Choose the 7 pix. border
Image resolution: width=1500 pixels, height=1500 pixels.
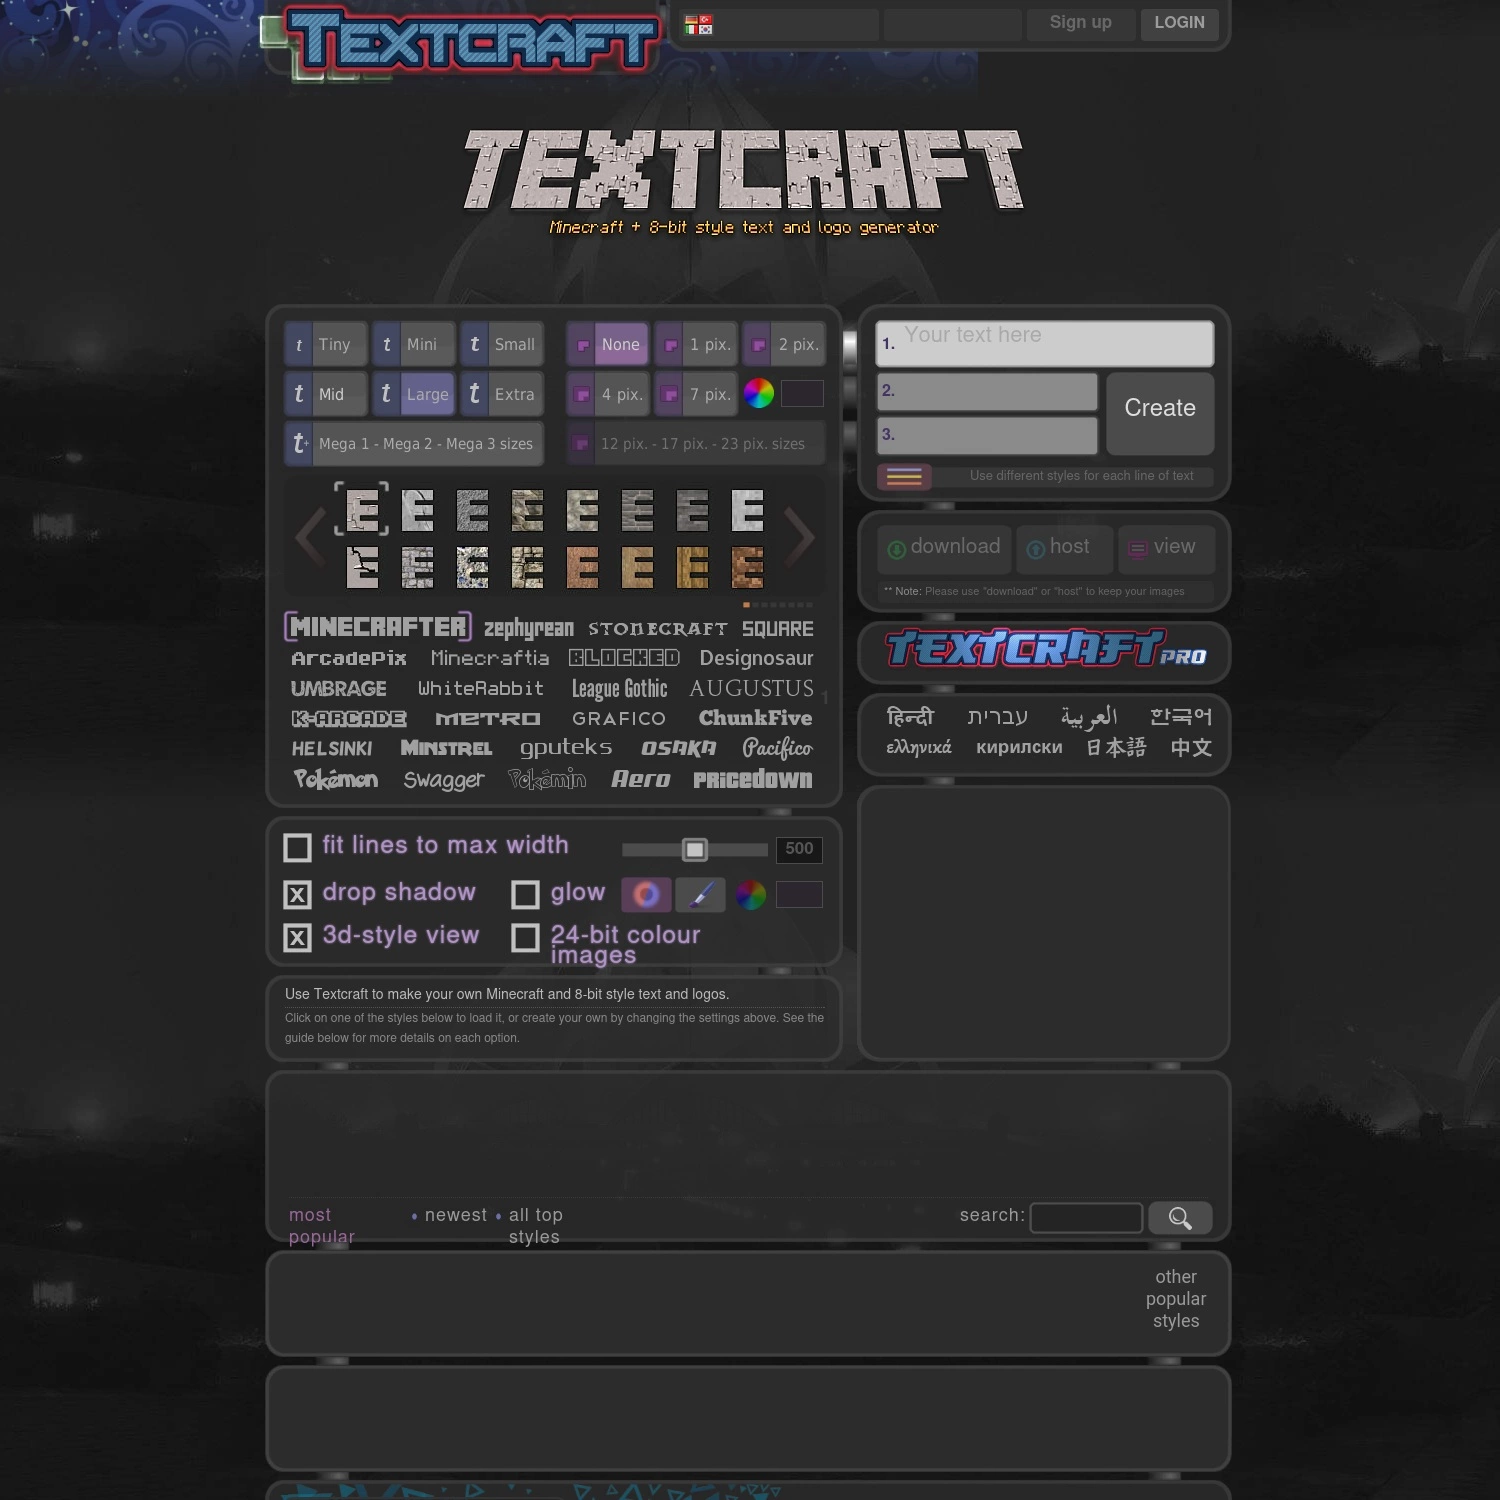(696, 394)
